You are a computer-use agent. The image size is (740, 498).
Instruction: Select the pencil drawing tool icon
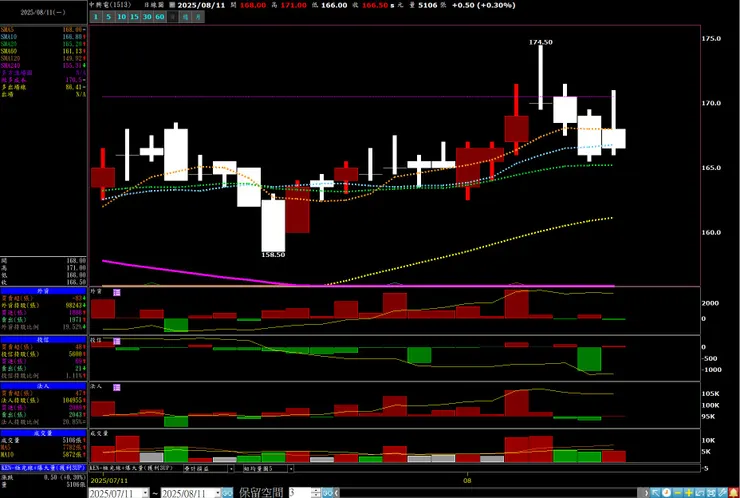click(723, 492)
